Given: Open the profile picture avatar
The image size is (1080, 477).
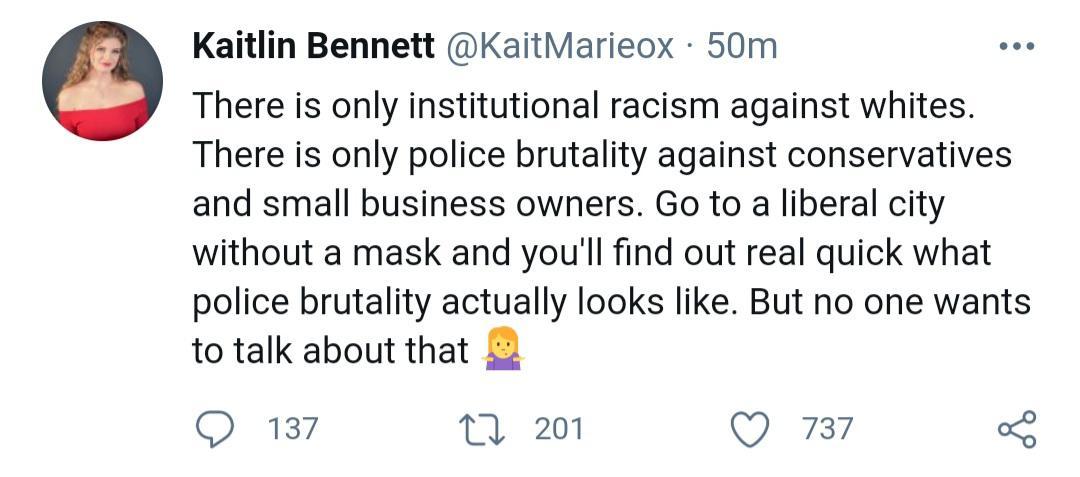Looking at the screenshot, I should point(102,81).
